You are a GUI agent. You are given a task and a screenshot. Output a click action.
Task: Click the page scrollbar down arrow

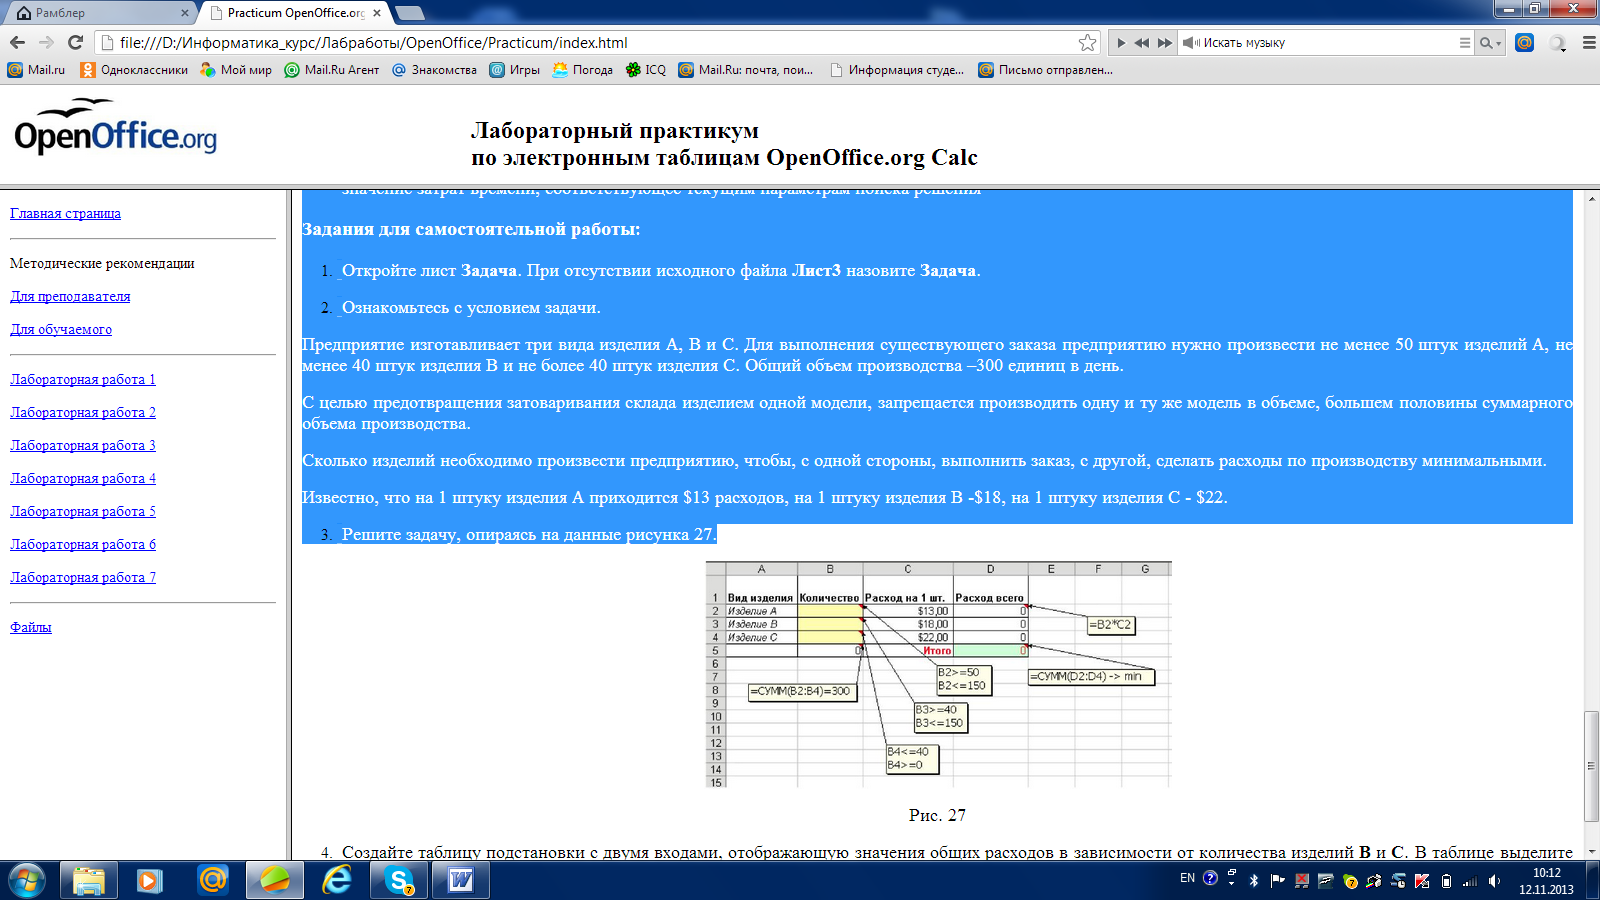[1591, 851]
